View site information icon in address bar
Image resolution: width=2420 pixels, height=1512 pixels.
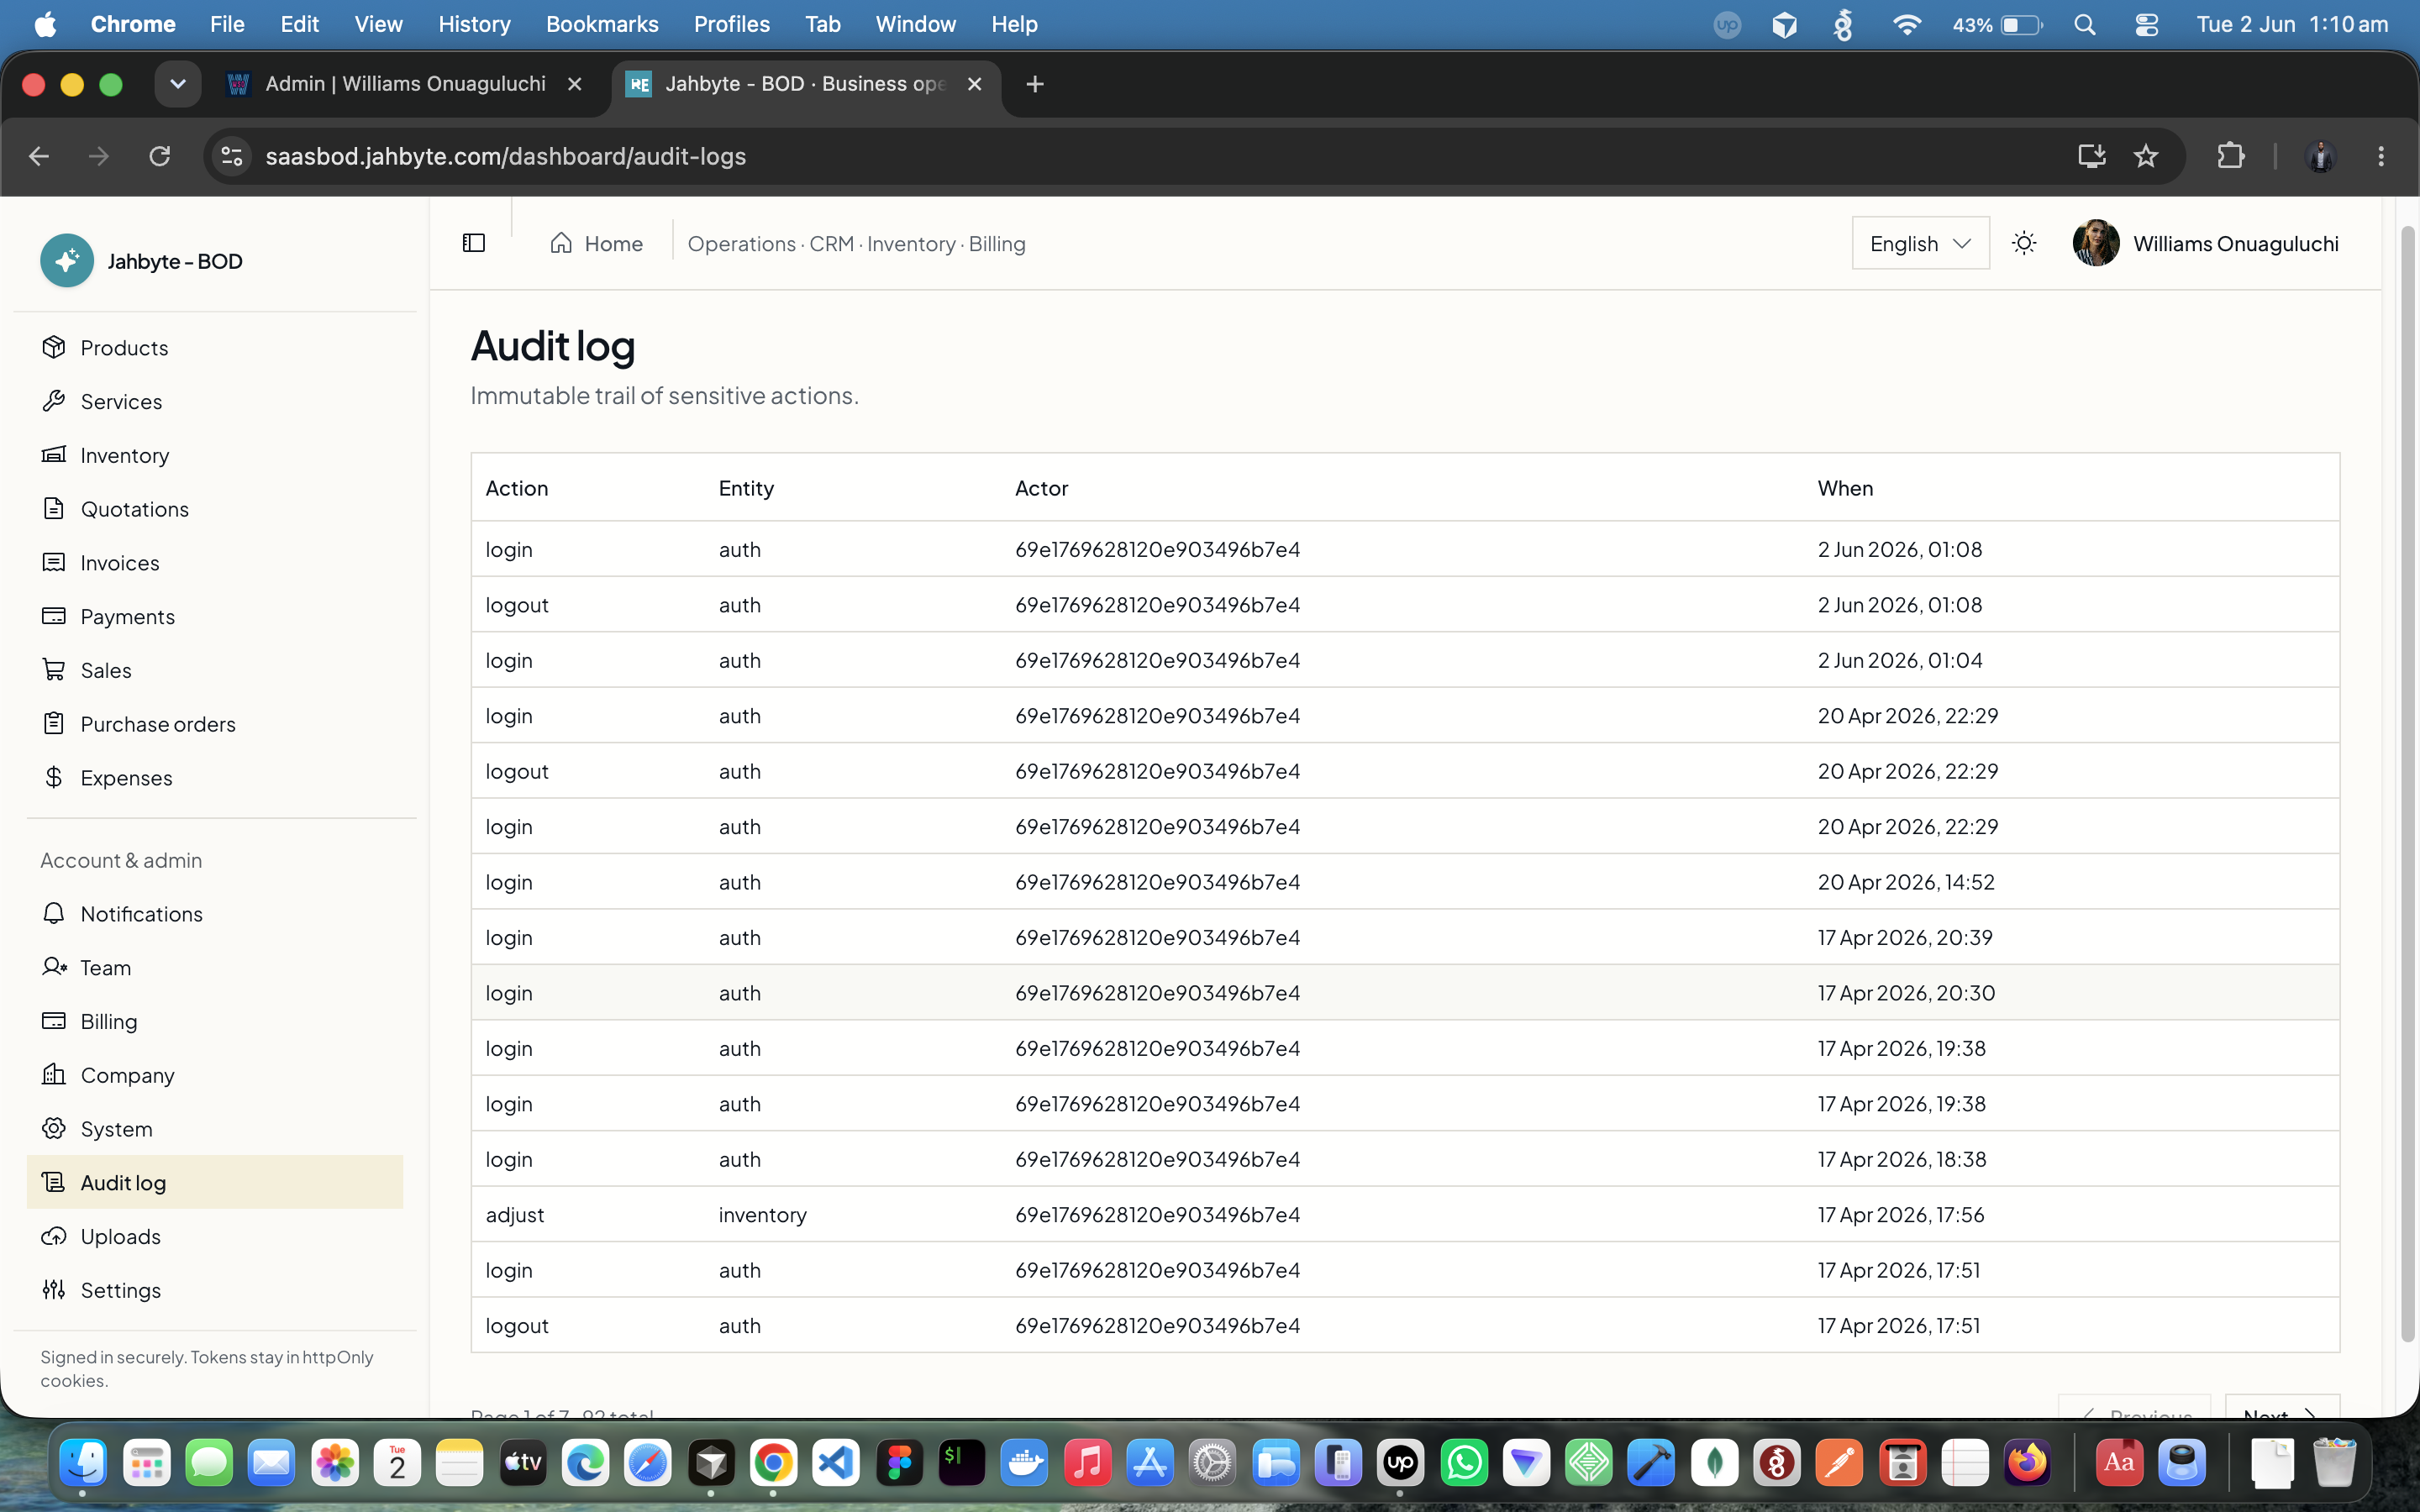point(232,156)
